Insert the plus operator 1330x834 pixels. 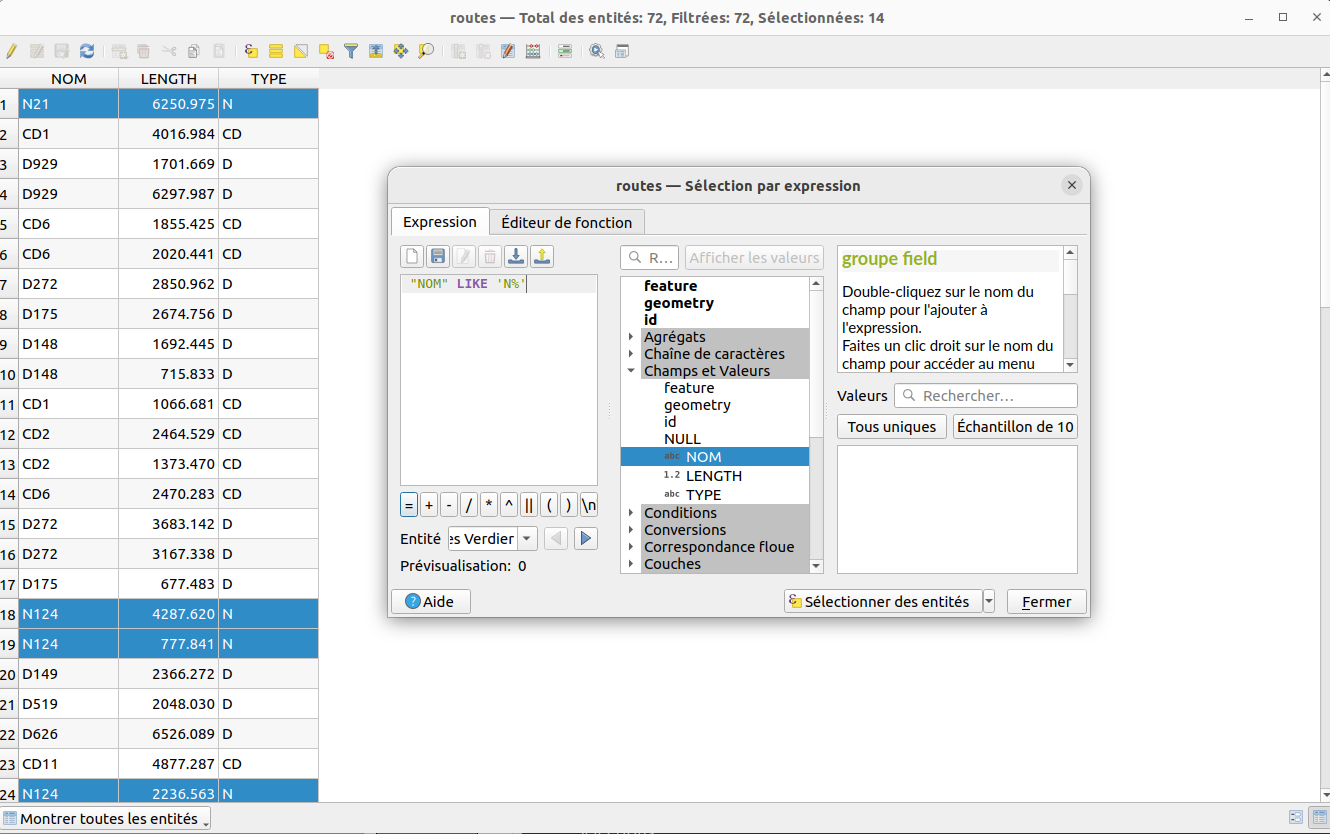(429, 505)
